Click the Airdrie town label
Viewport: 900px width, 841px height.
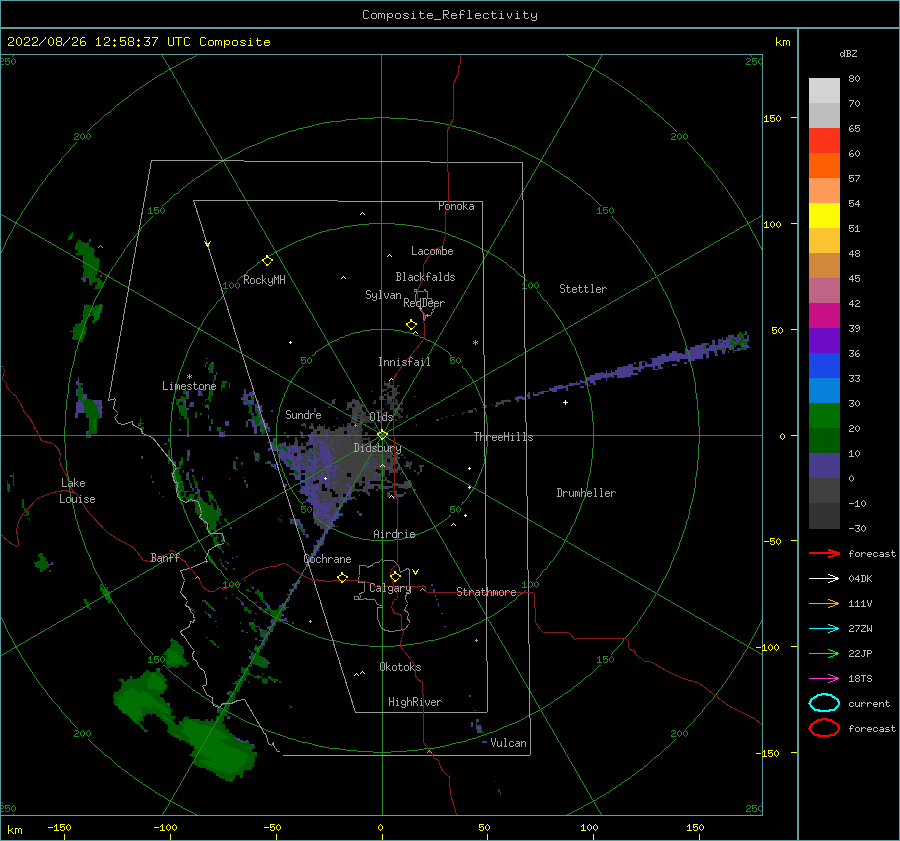[394, 534]
